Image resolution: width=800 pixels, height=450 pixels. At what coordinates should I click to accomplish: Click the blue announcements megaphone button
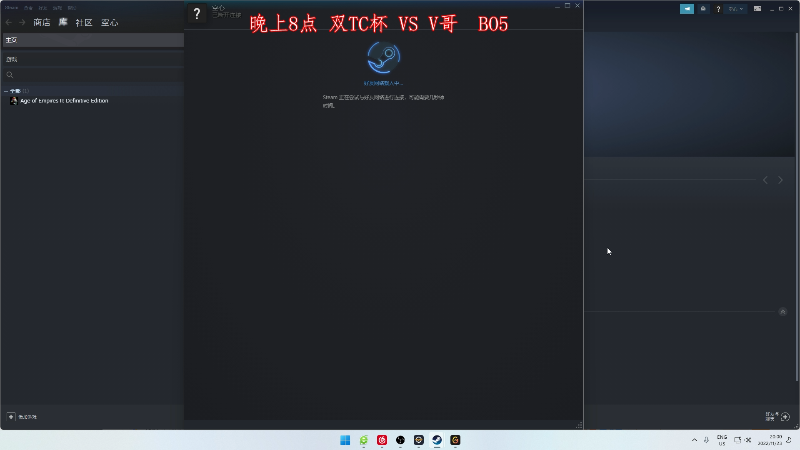687,9
